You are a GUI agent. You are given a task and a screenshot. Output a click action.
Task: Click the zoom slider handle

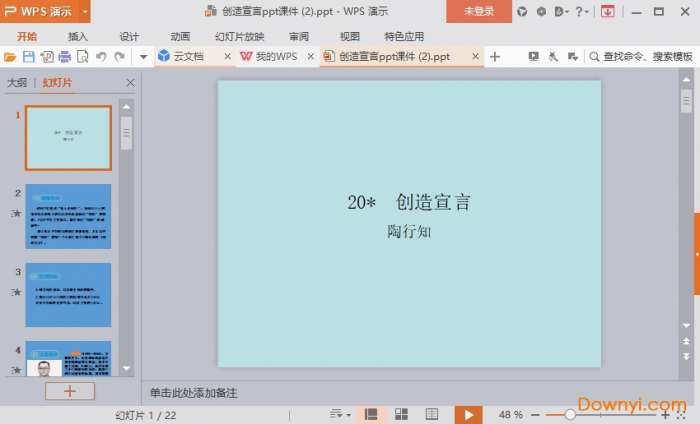coord(570,415)
